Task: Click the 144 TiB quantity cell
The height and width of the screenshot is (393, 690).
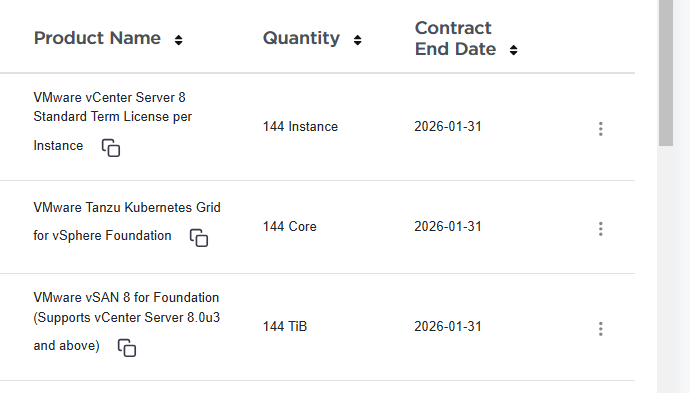Action: 285,327
